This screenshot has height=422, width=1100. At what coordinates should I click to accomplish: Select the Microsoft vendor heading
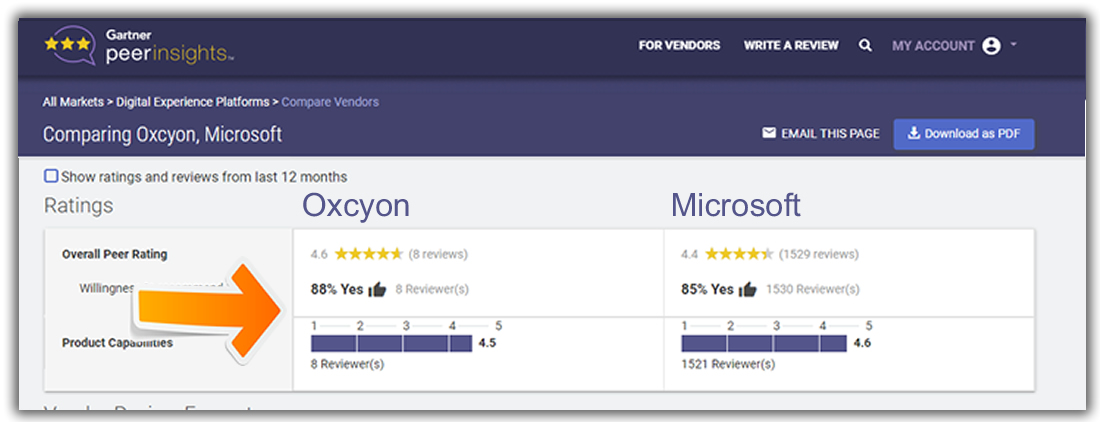736,205
